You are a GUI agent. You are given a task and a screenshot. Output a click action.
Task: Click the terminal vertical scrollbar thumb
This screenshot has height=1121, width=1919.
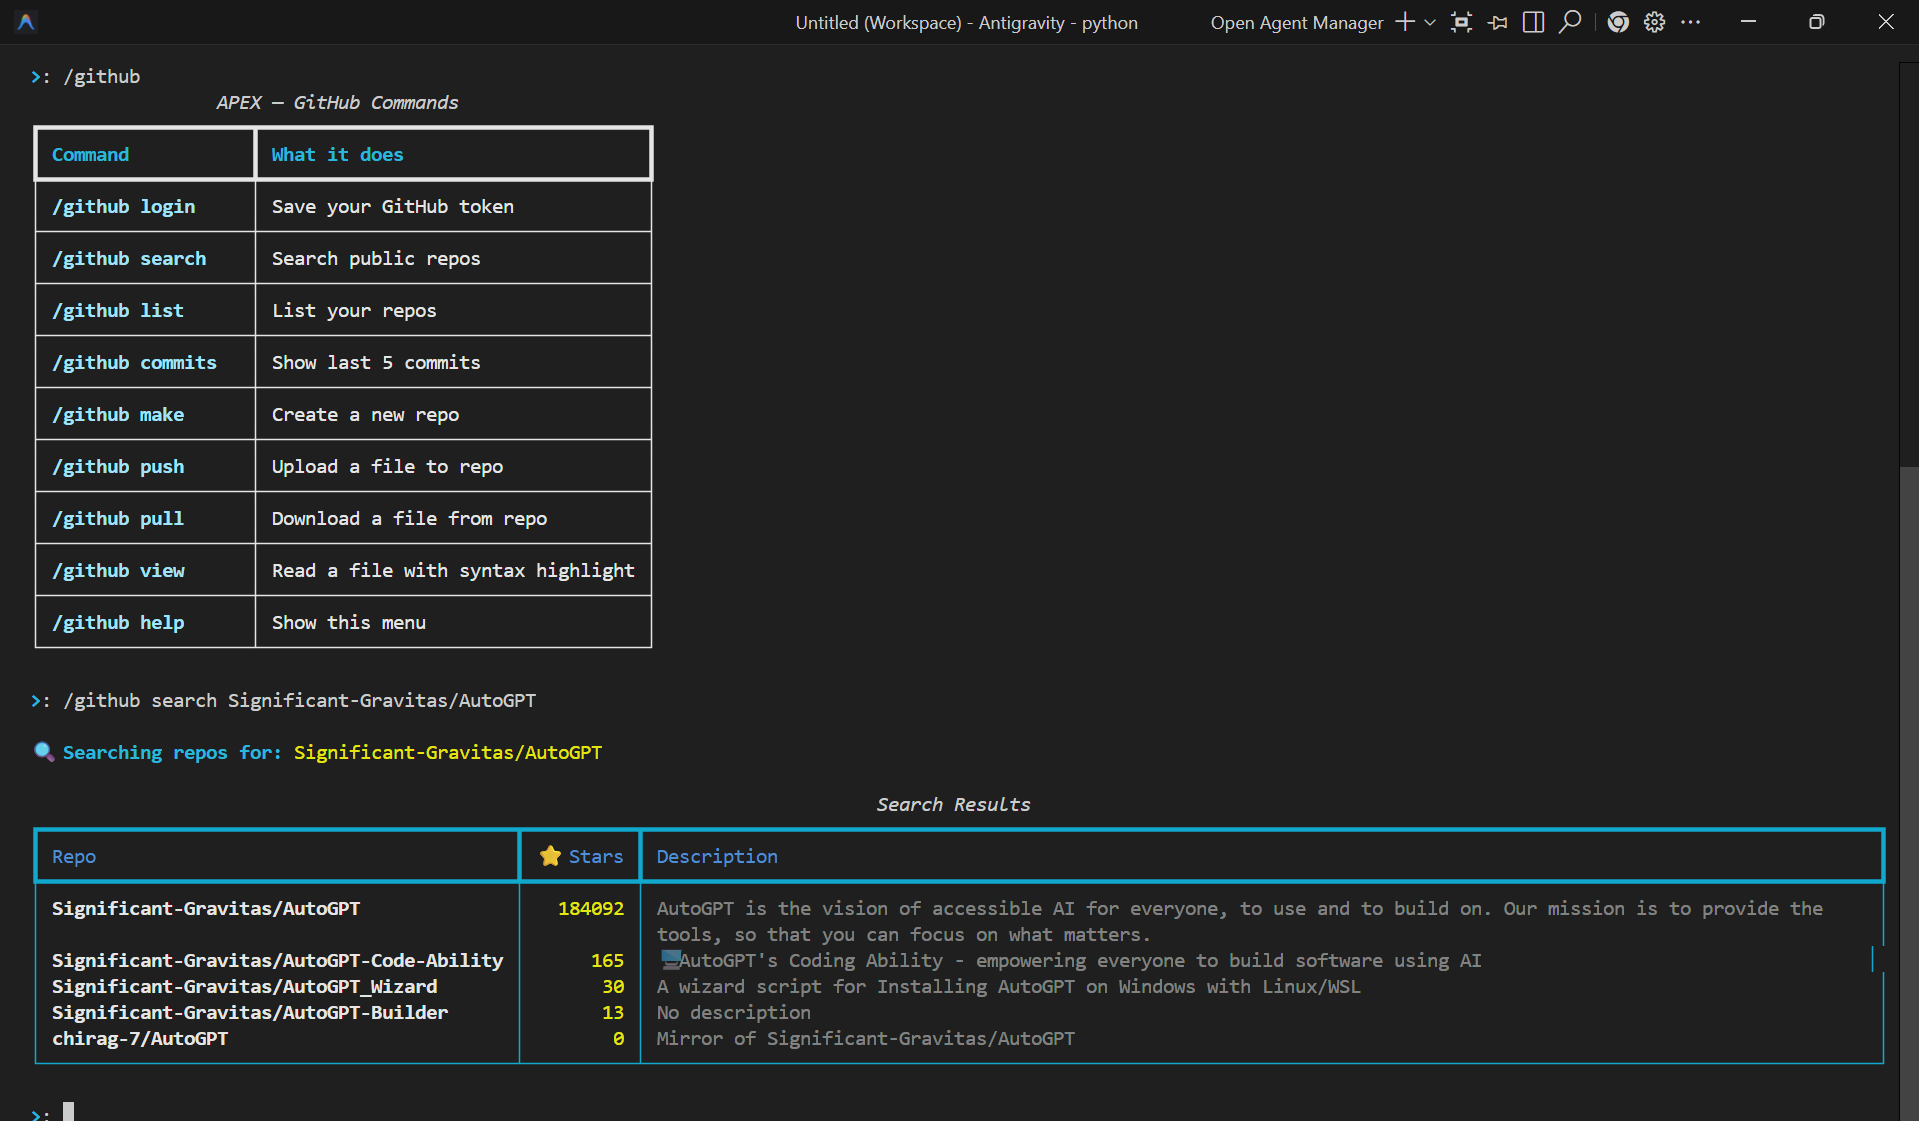1909,792
